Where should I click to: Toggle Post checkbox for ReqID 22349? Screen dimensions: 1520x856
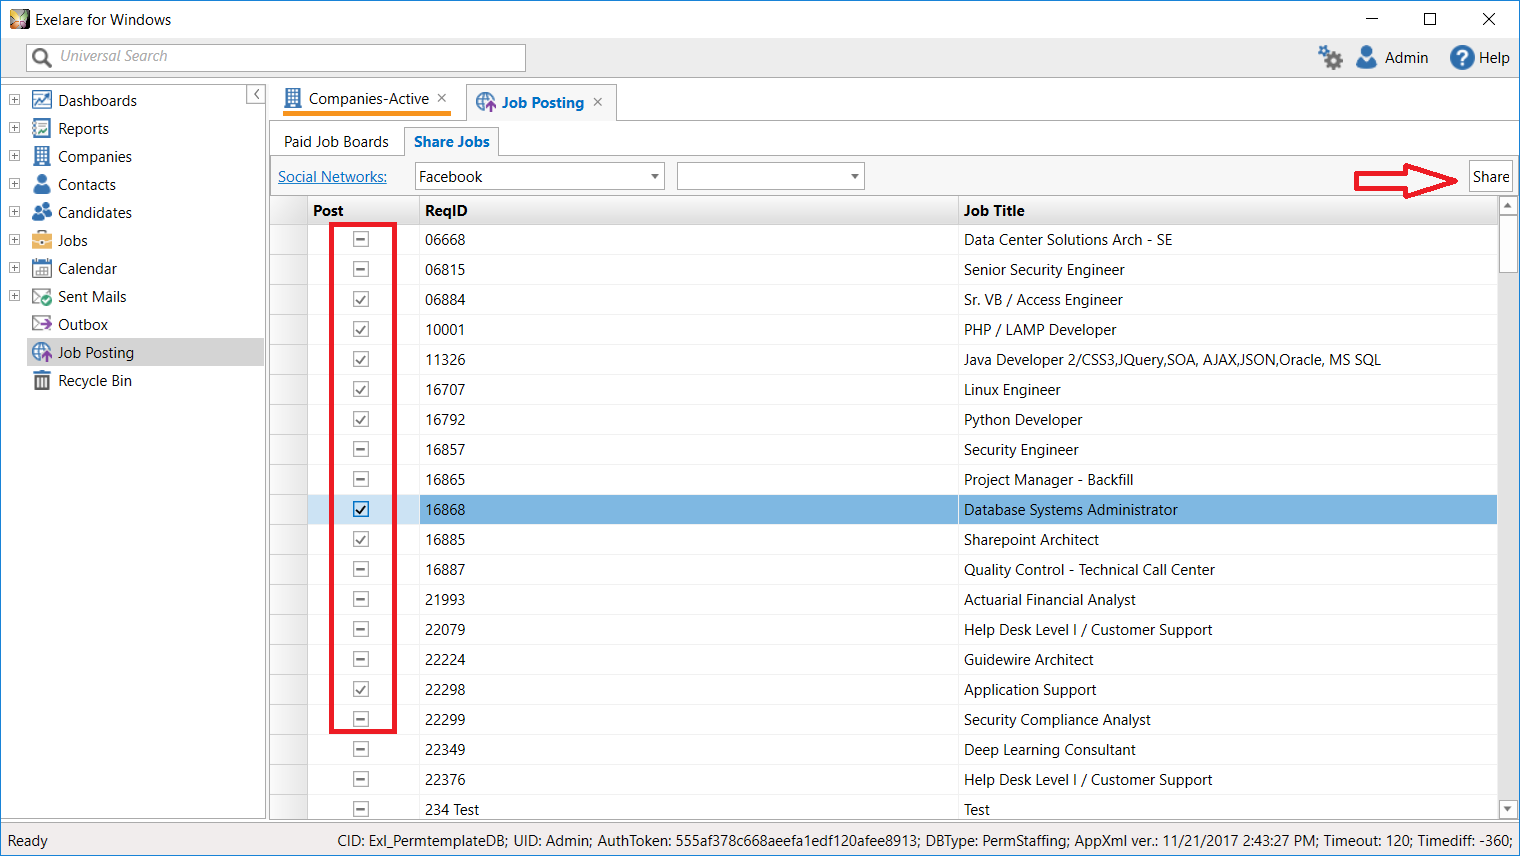coord(361,749)
